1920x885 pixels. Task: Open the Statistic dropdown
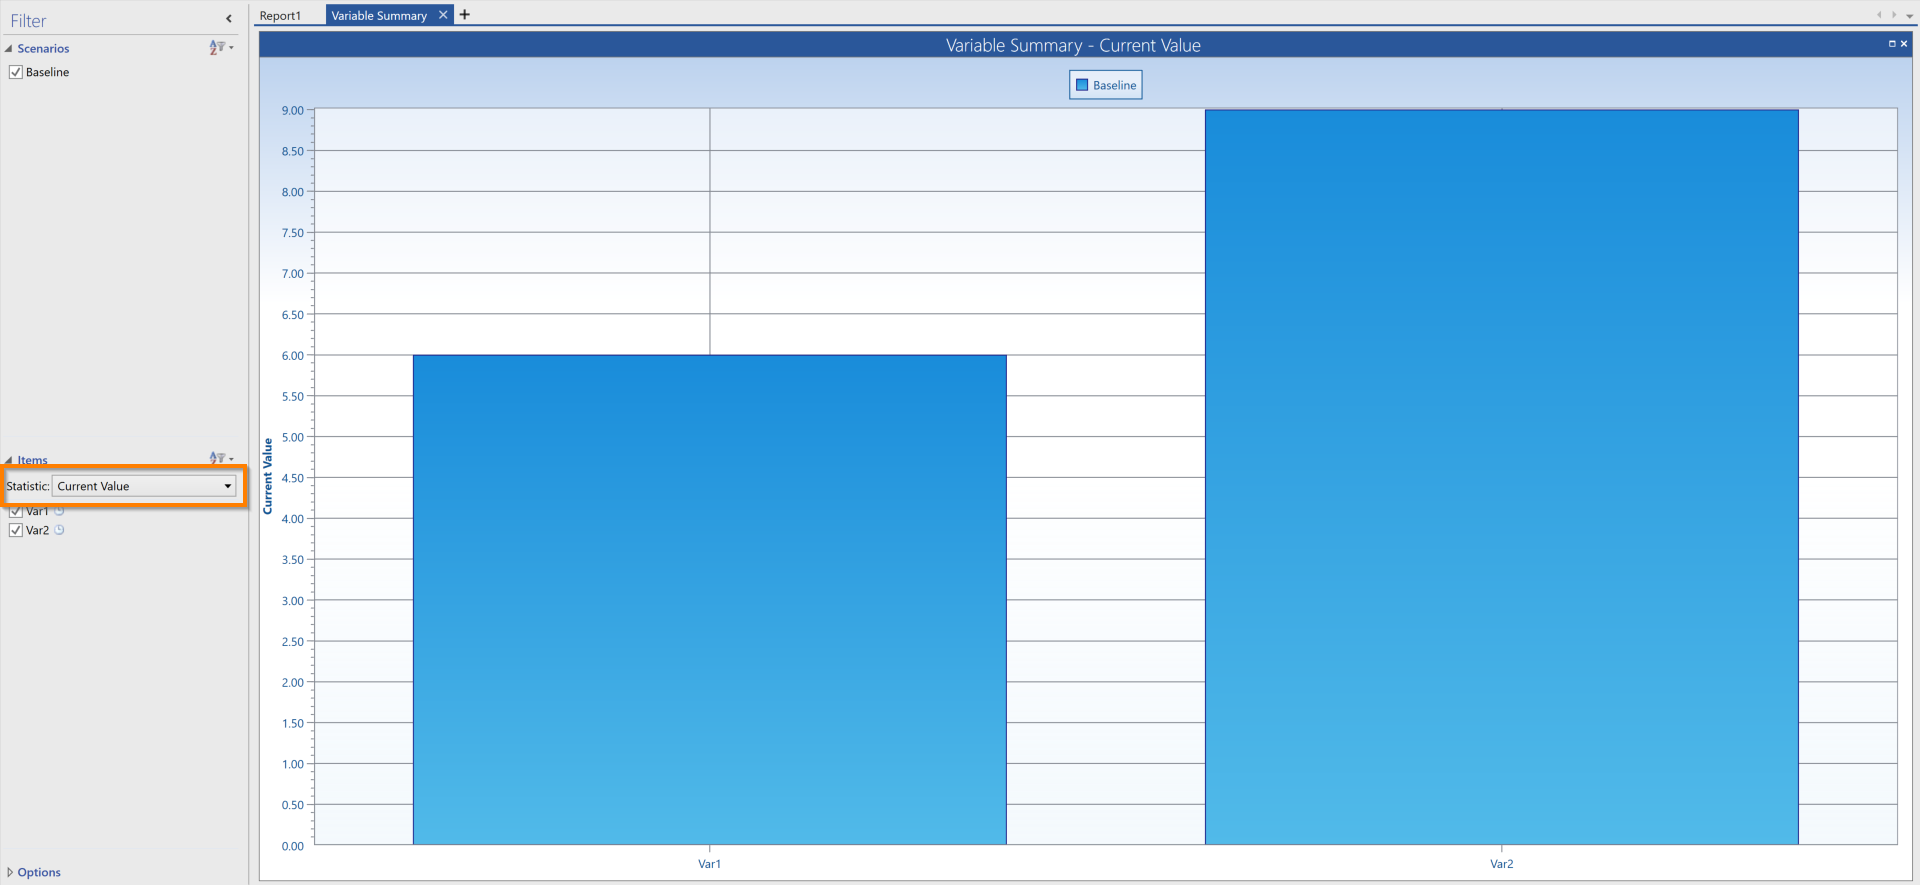(x=145, y=486)
